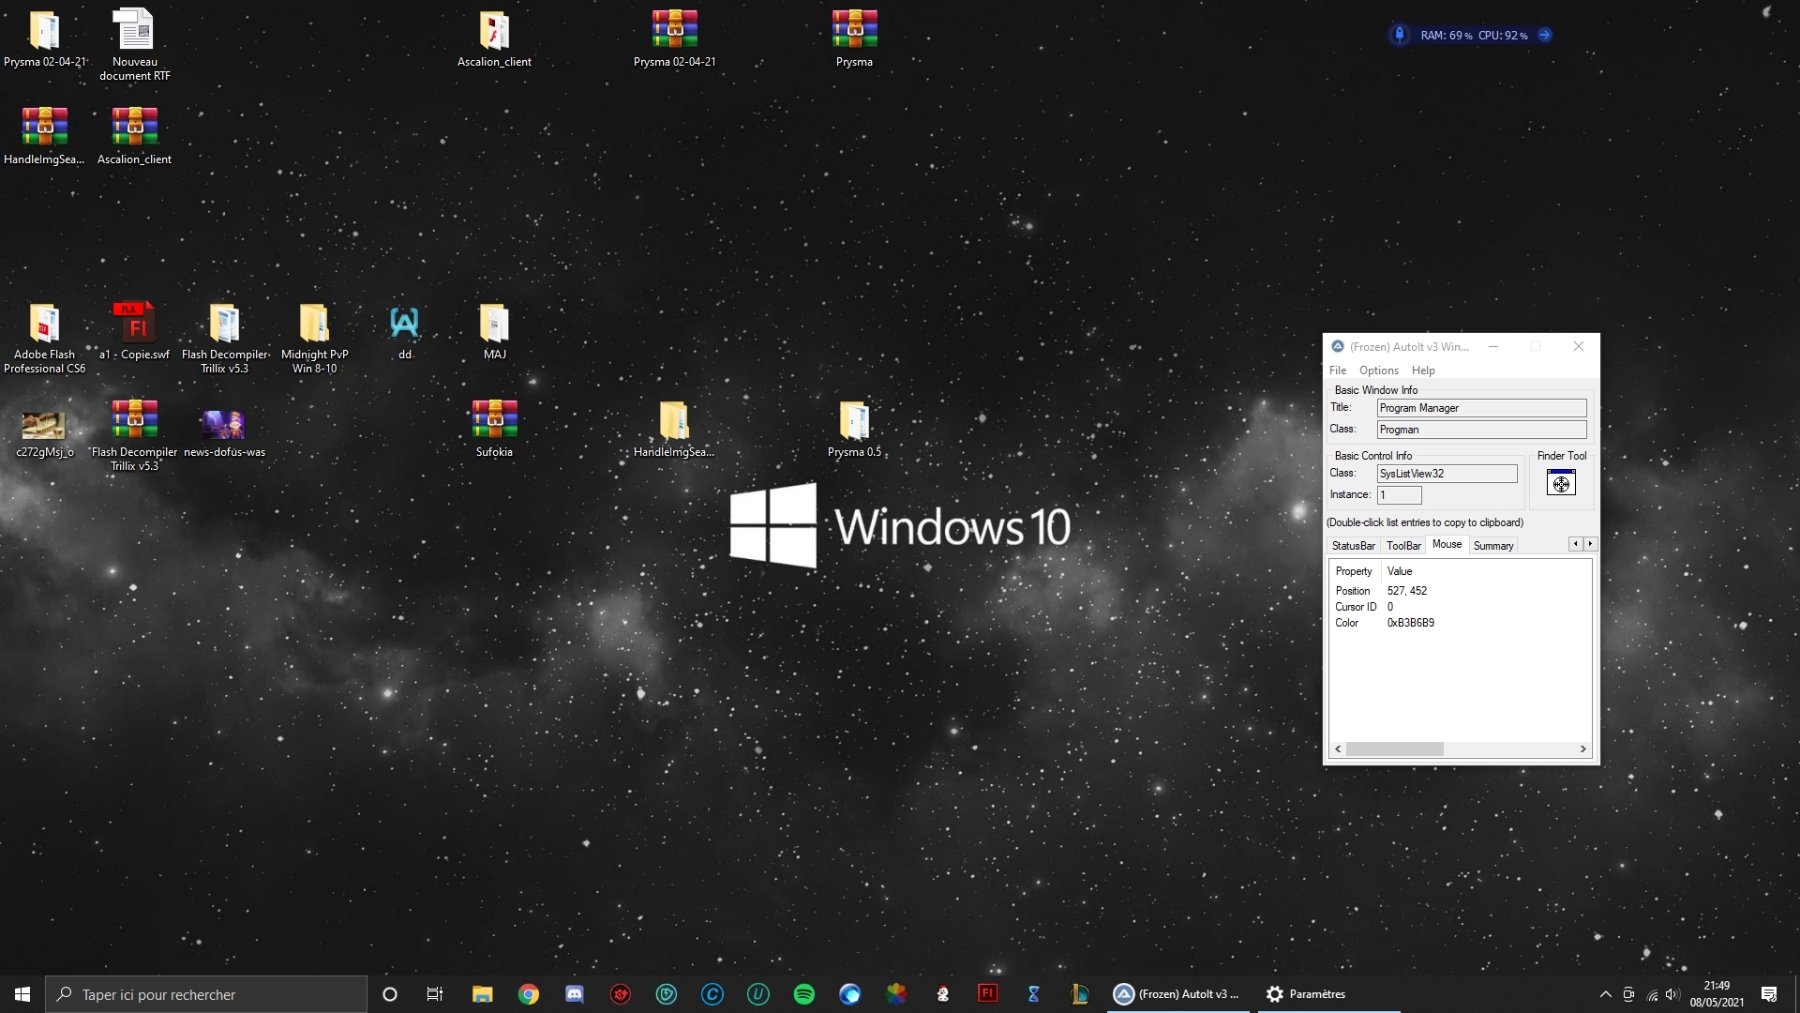Click the Title field showing Program Manager
The width and height of the screenshot is (1800, 1013).
1480,408
